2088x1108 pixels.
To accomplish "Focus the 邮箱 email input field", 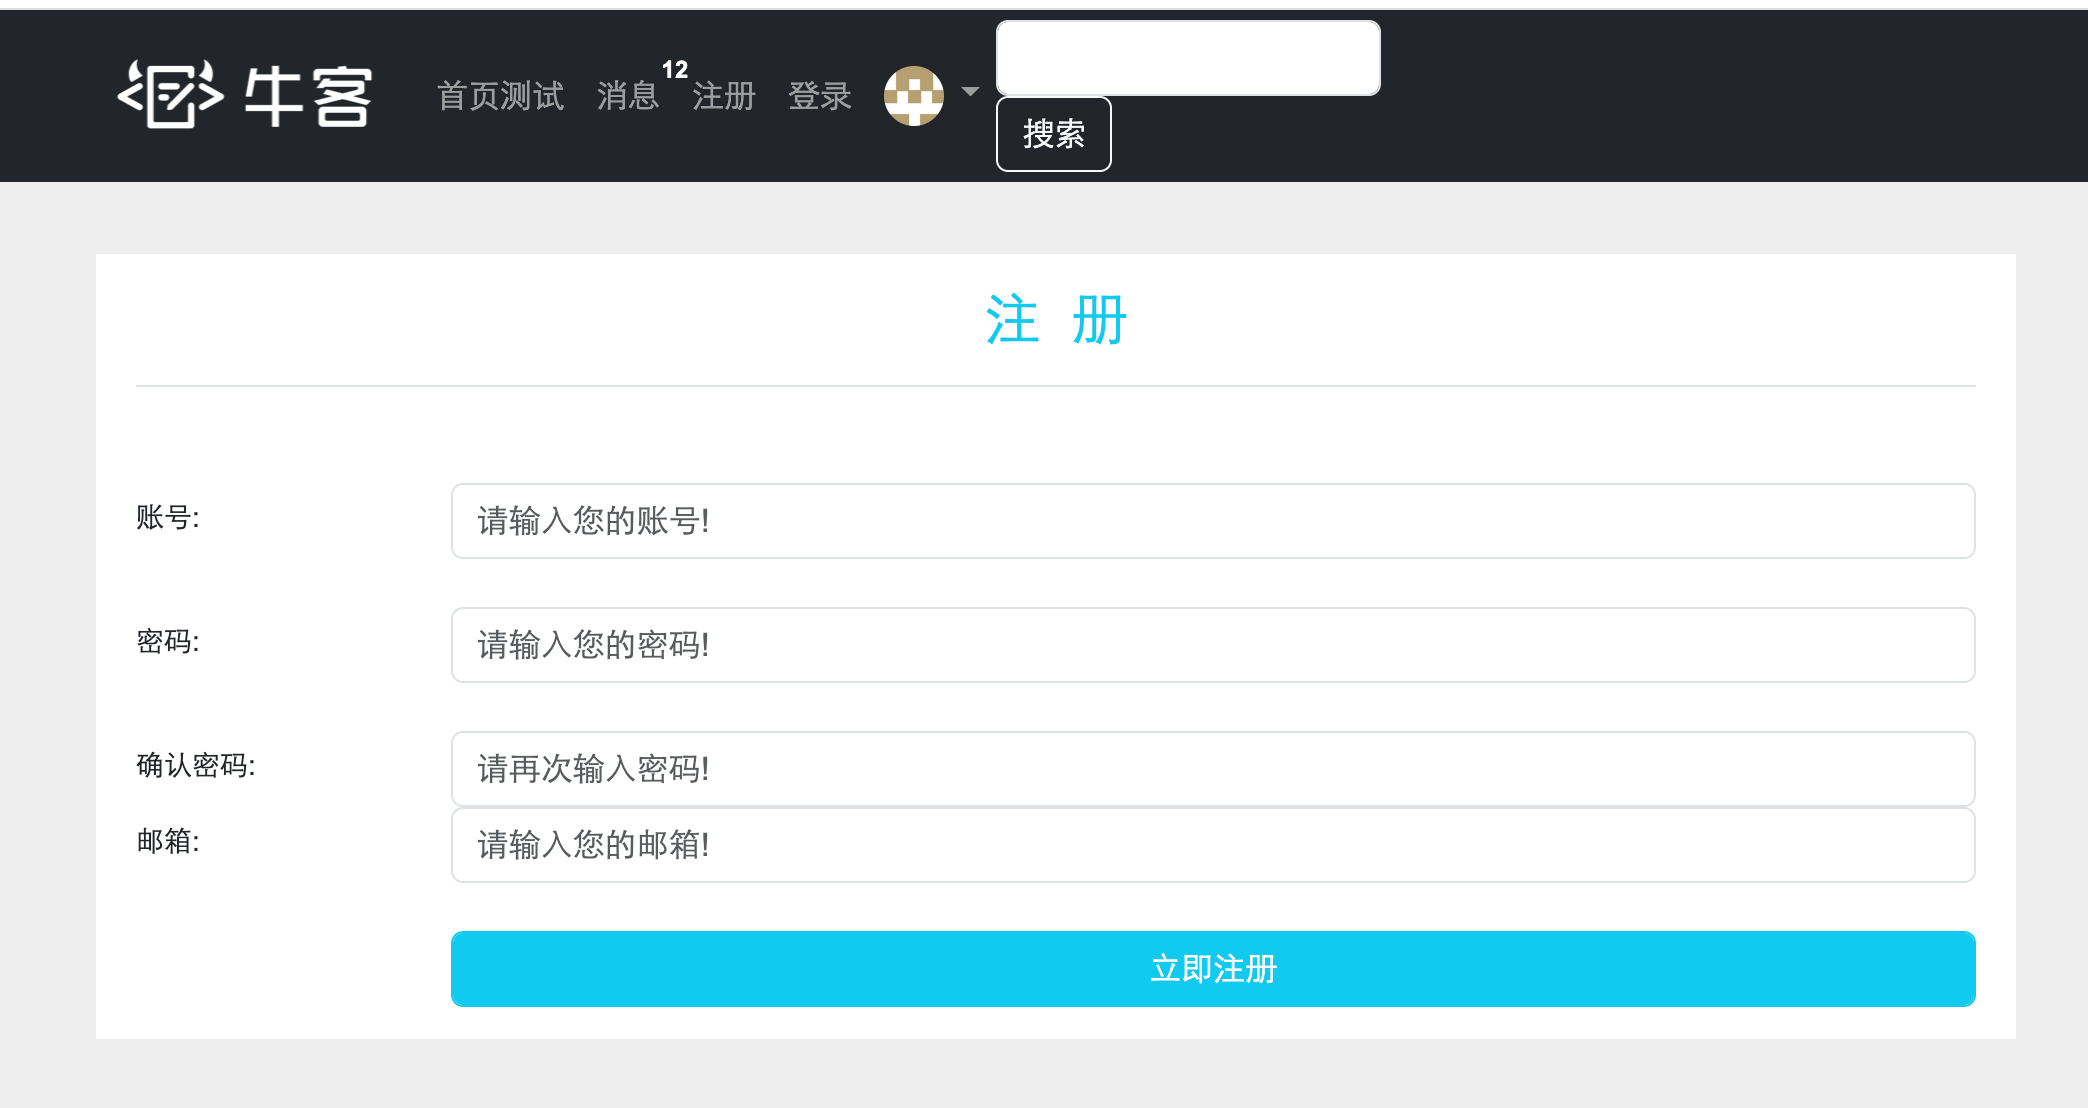I will pyautogui.click(x=1213, y=845).
